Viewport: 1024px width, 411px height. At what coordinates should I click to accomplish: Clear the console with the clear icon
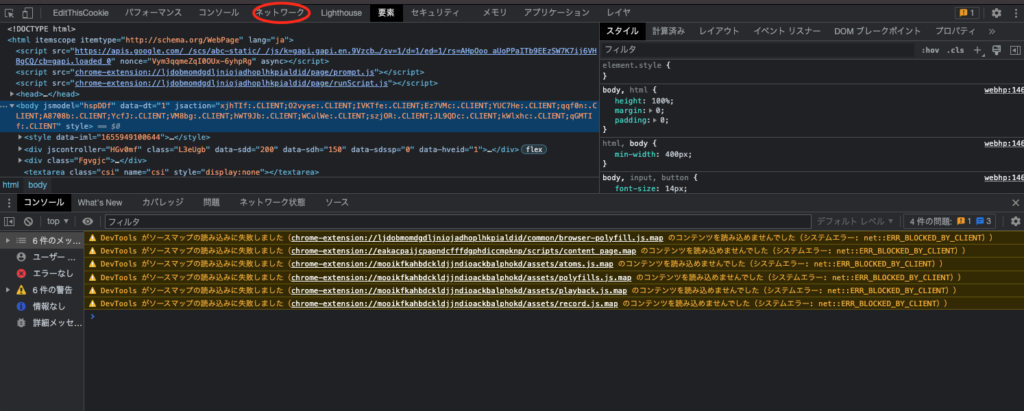coord(30,221)
